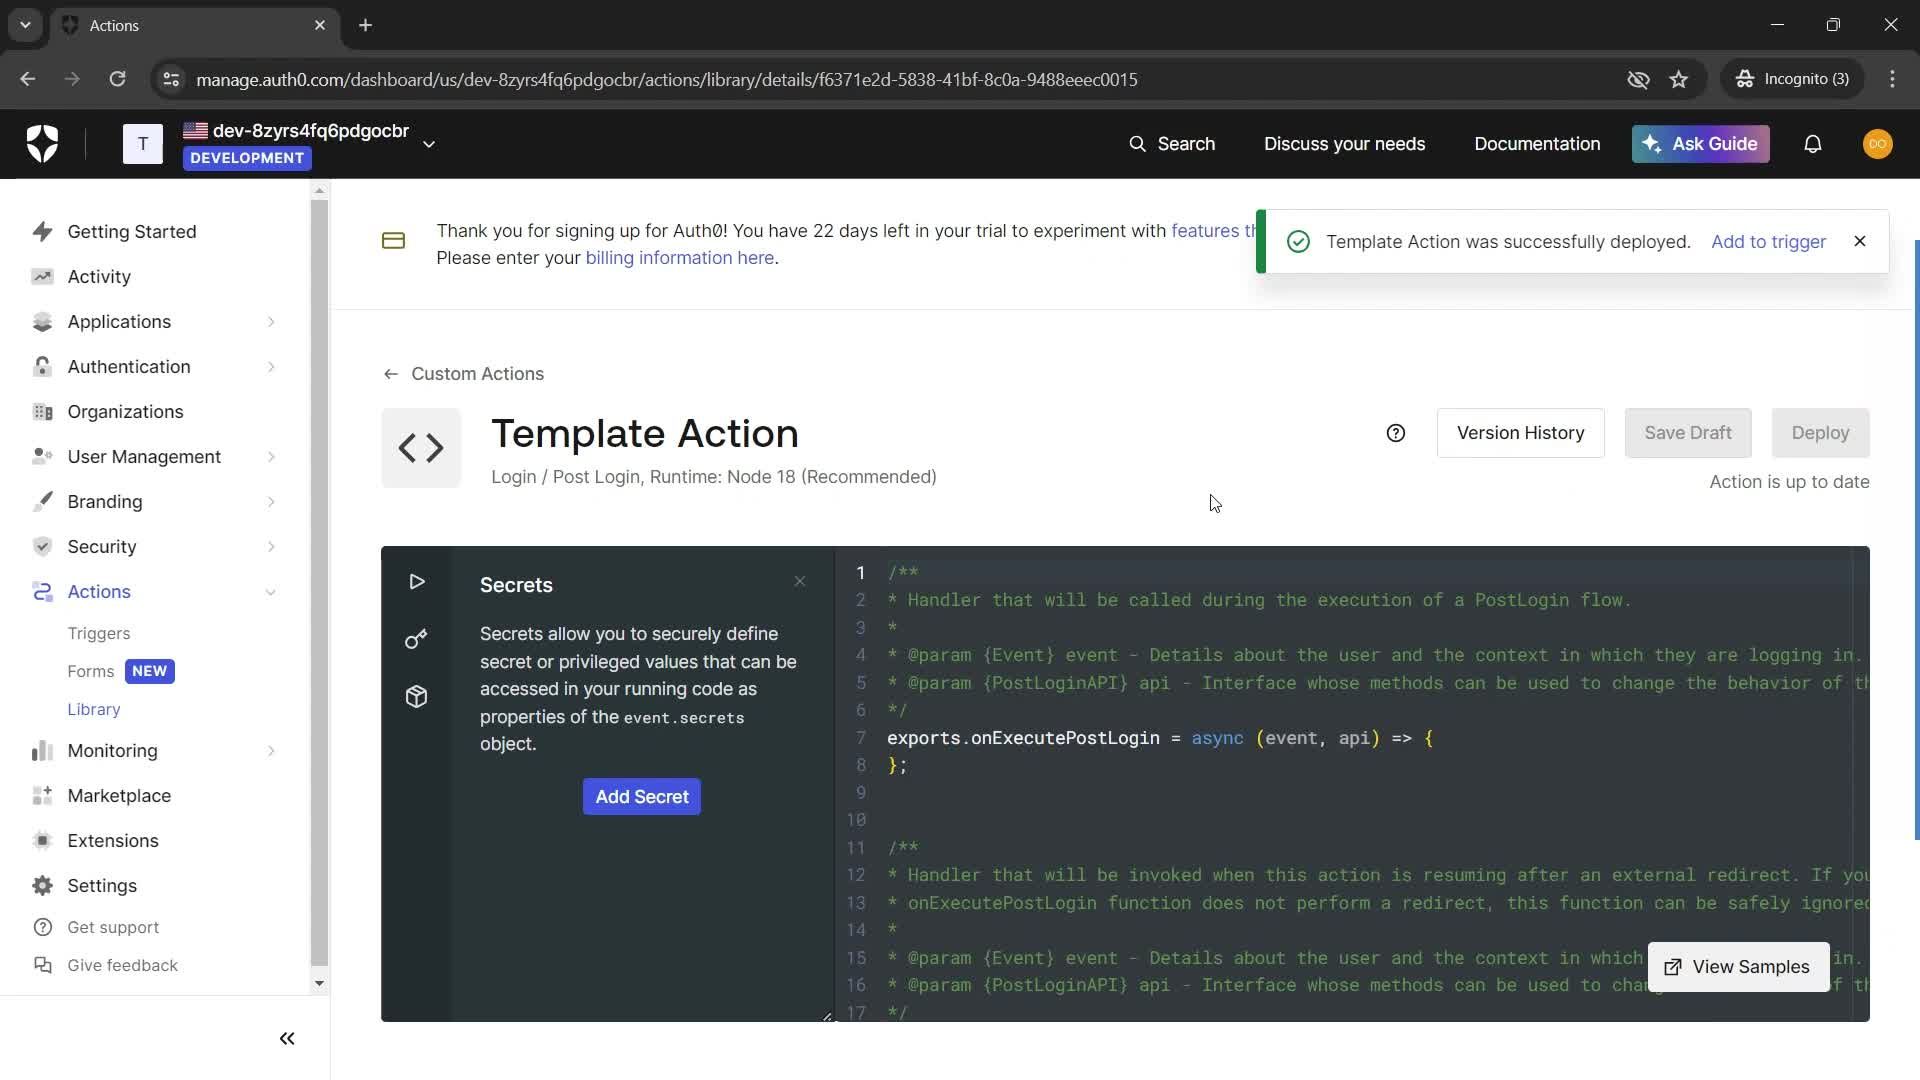Click the User Management people icon

pos(42,457)
